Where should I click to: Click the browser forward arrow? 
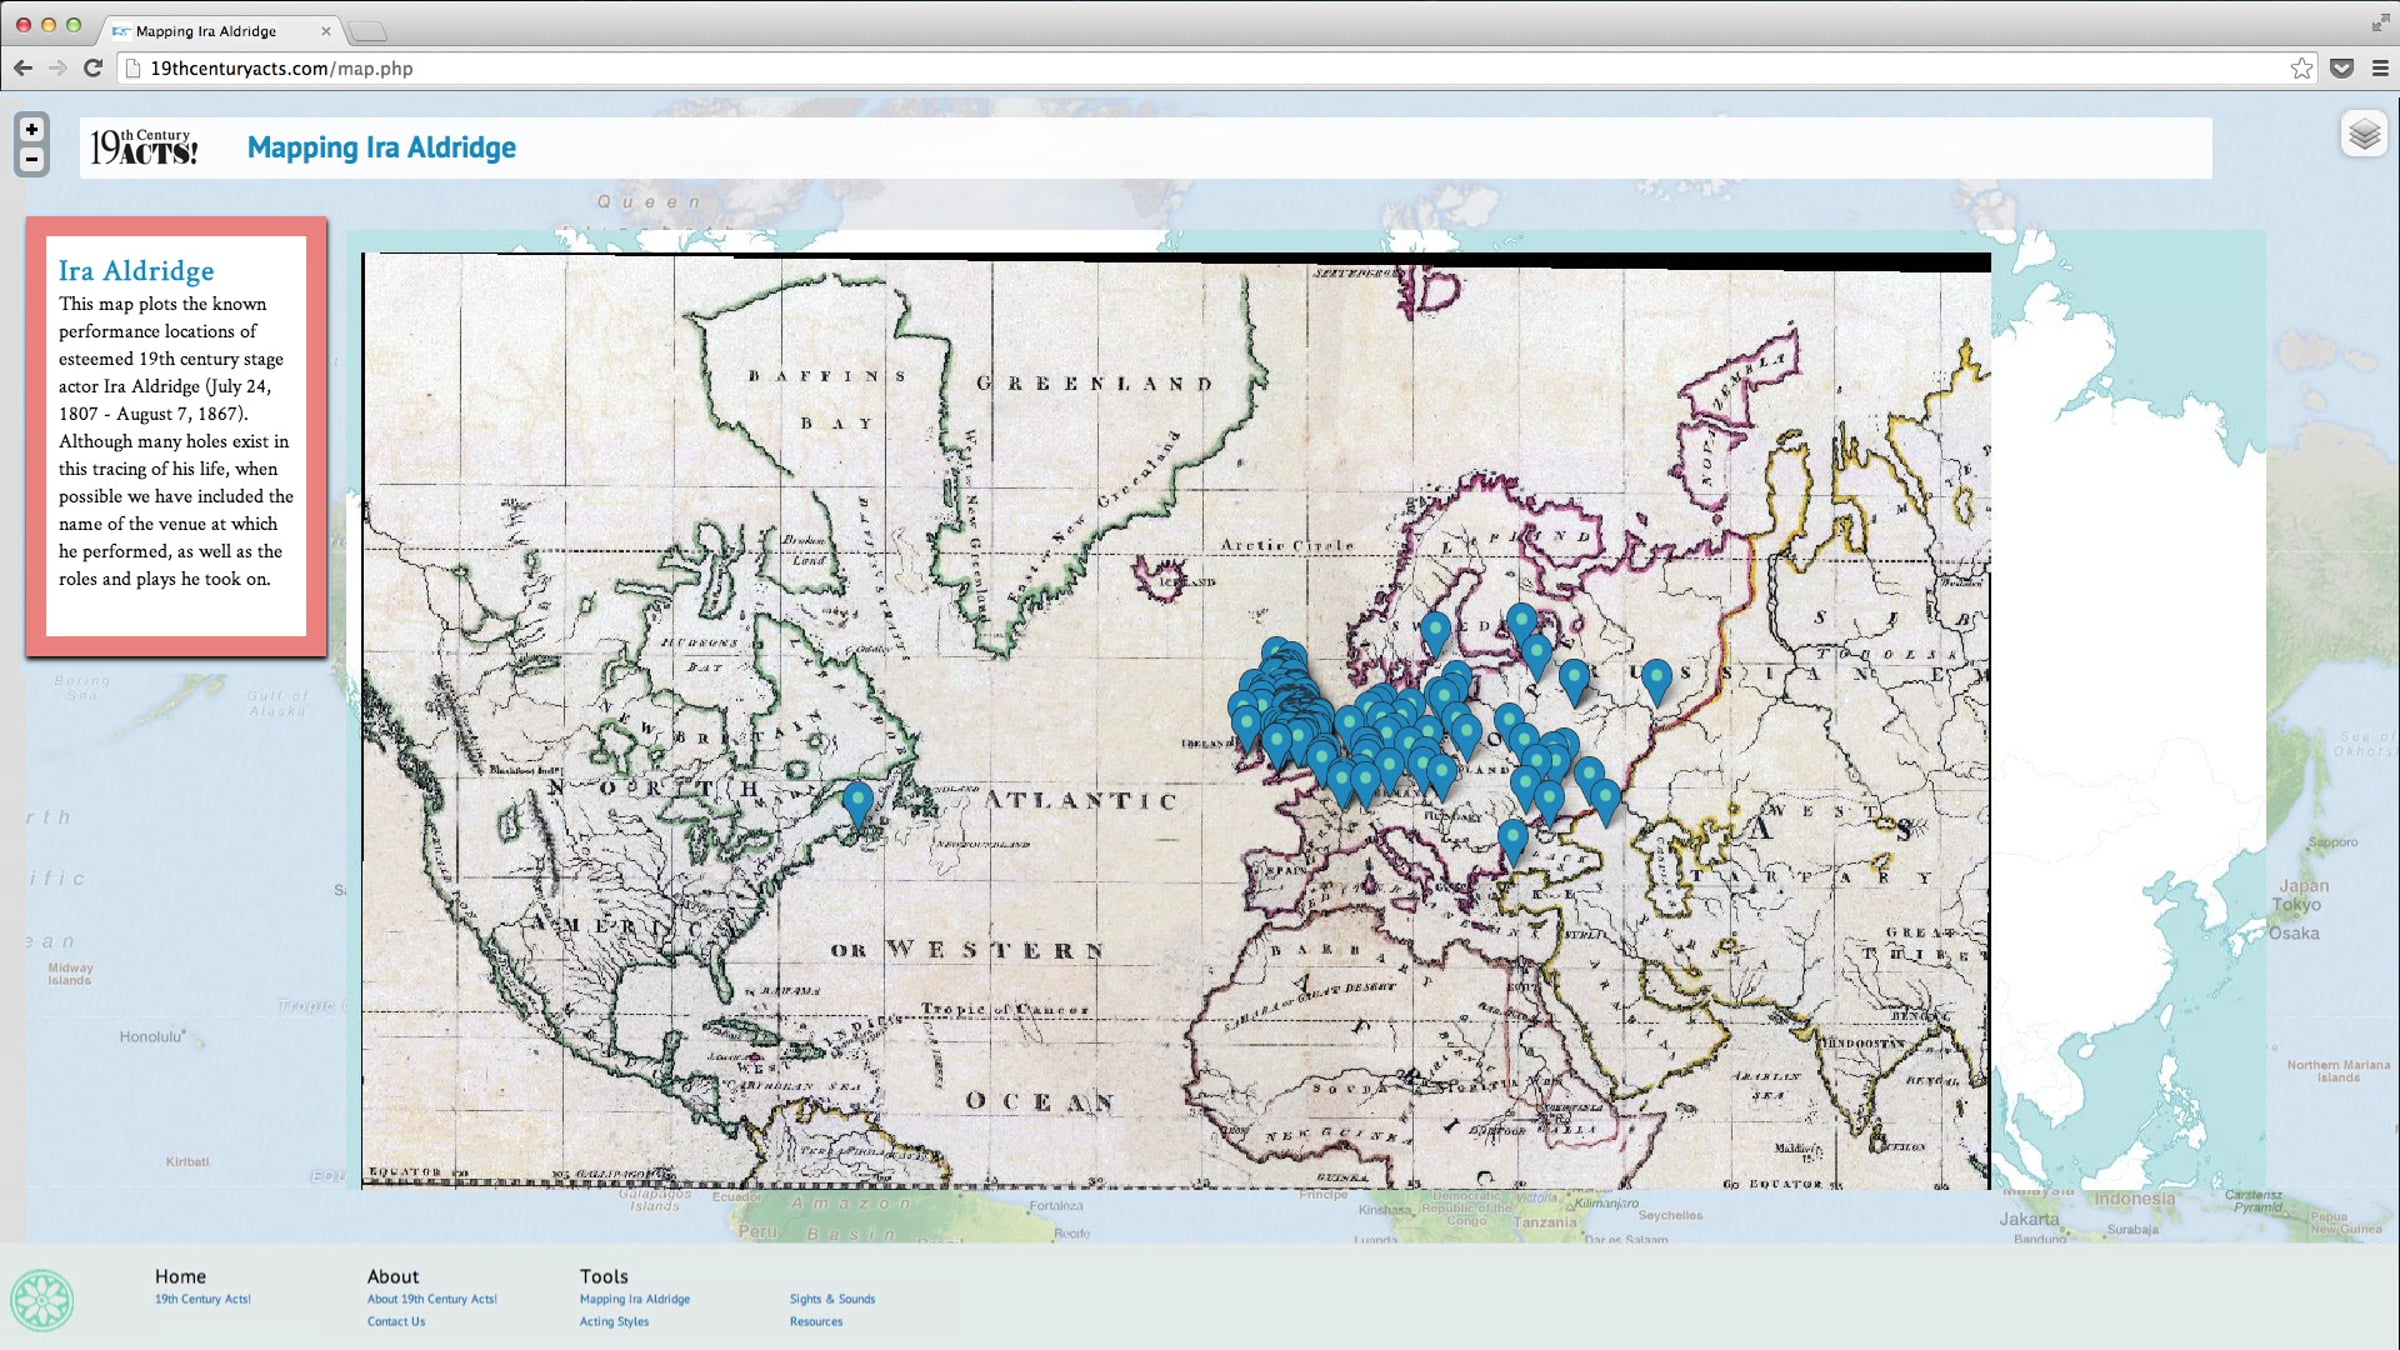(58, 68)
